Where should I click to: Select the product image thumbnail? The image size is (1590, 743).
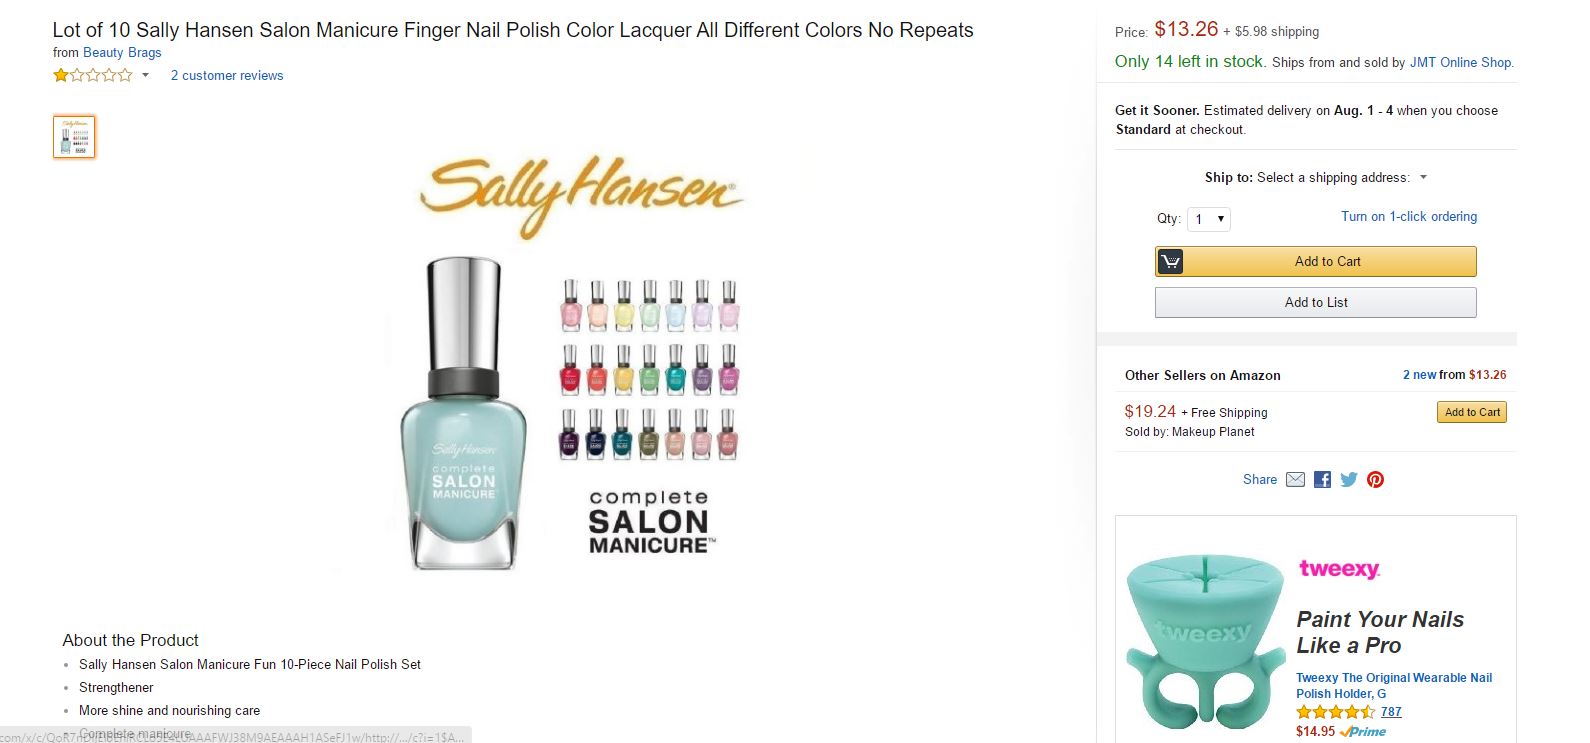tap(74, 137)
